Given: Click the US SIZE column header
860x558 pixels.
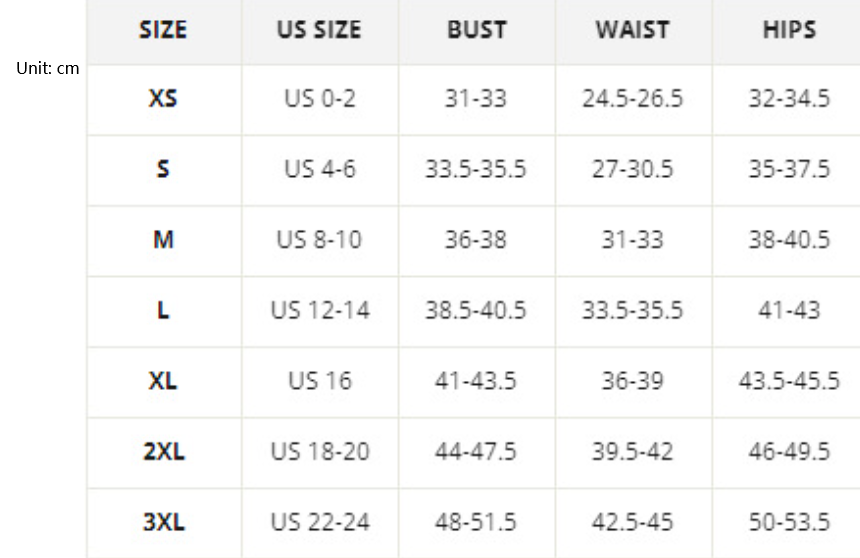Looking at the screenshot, I should point(319,30).
